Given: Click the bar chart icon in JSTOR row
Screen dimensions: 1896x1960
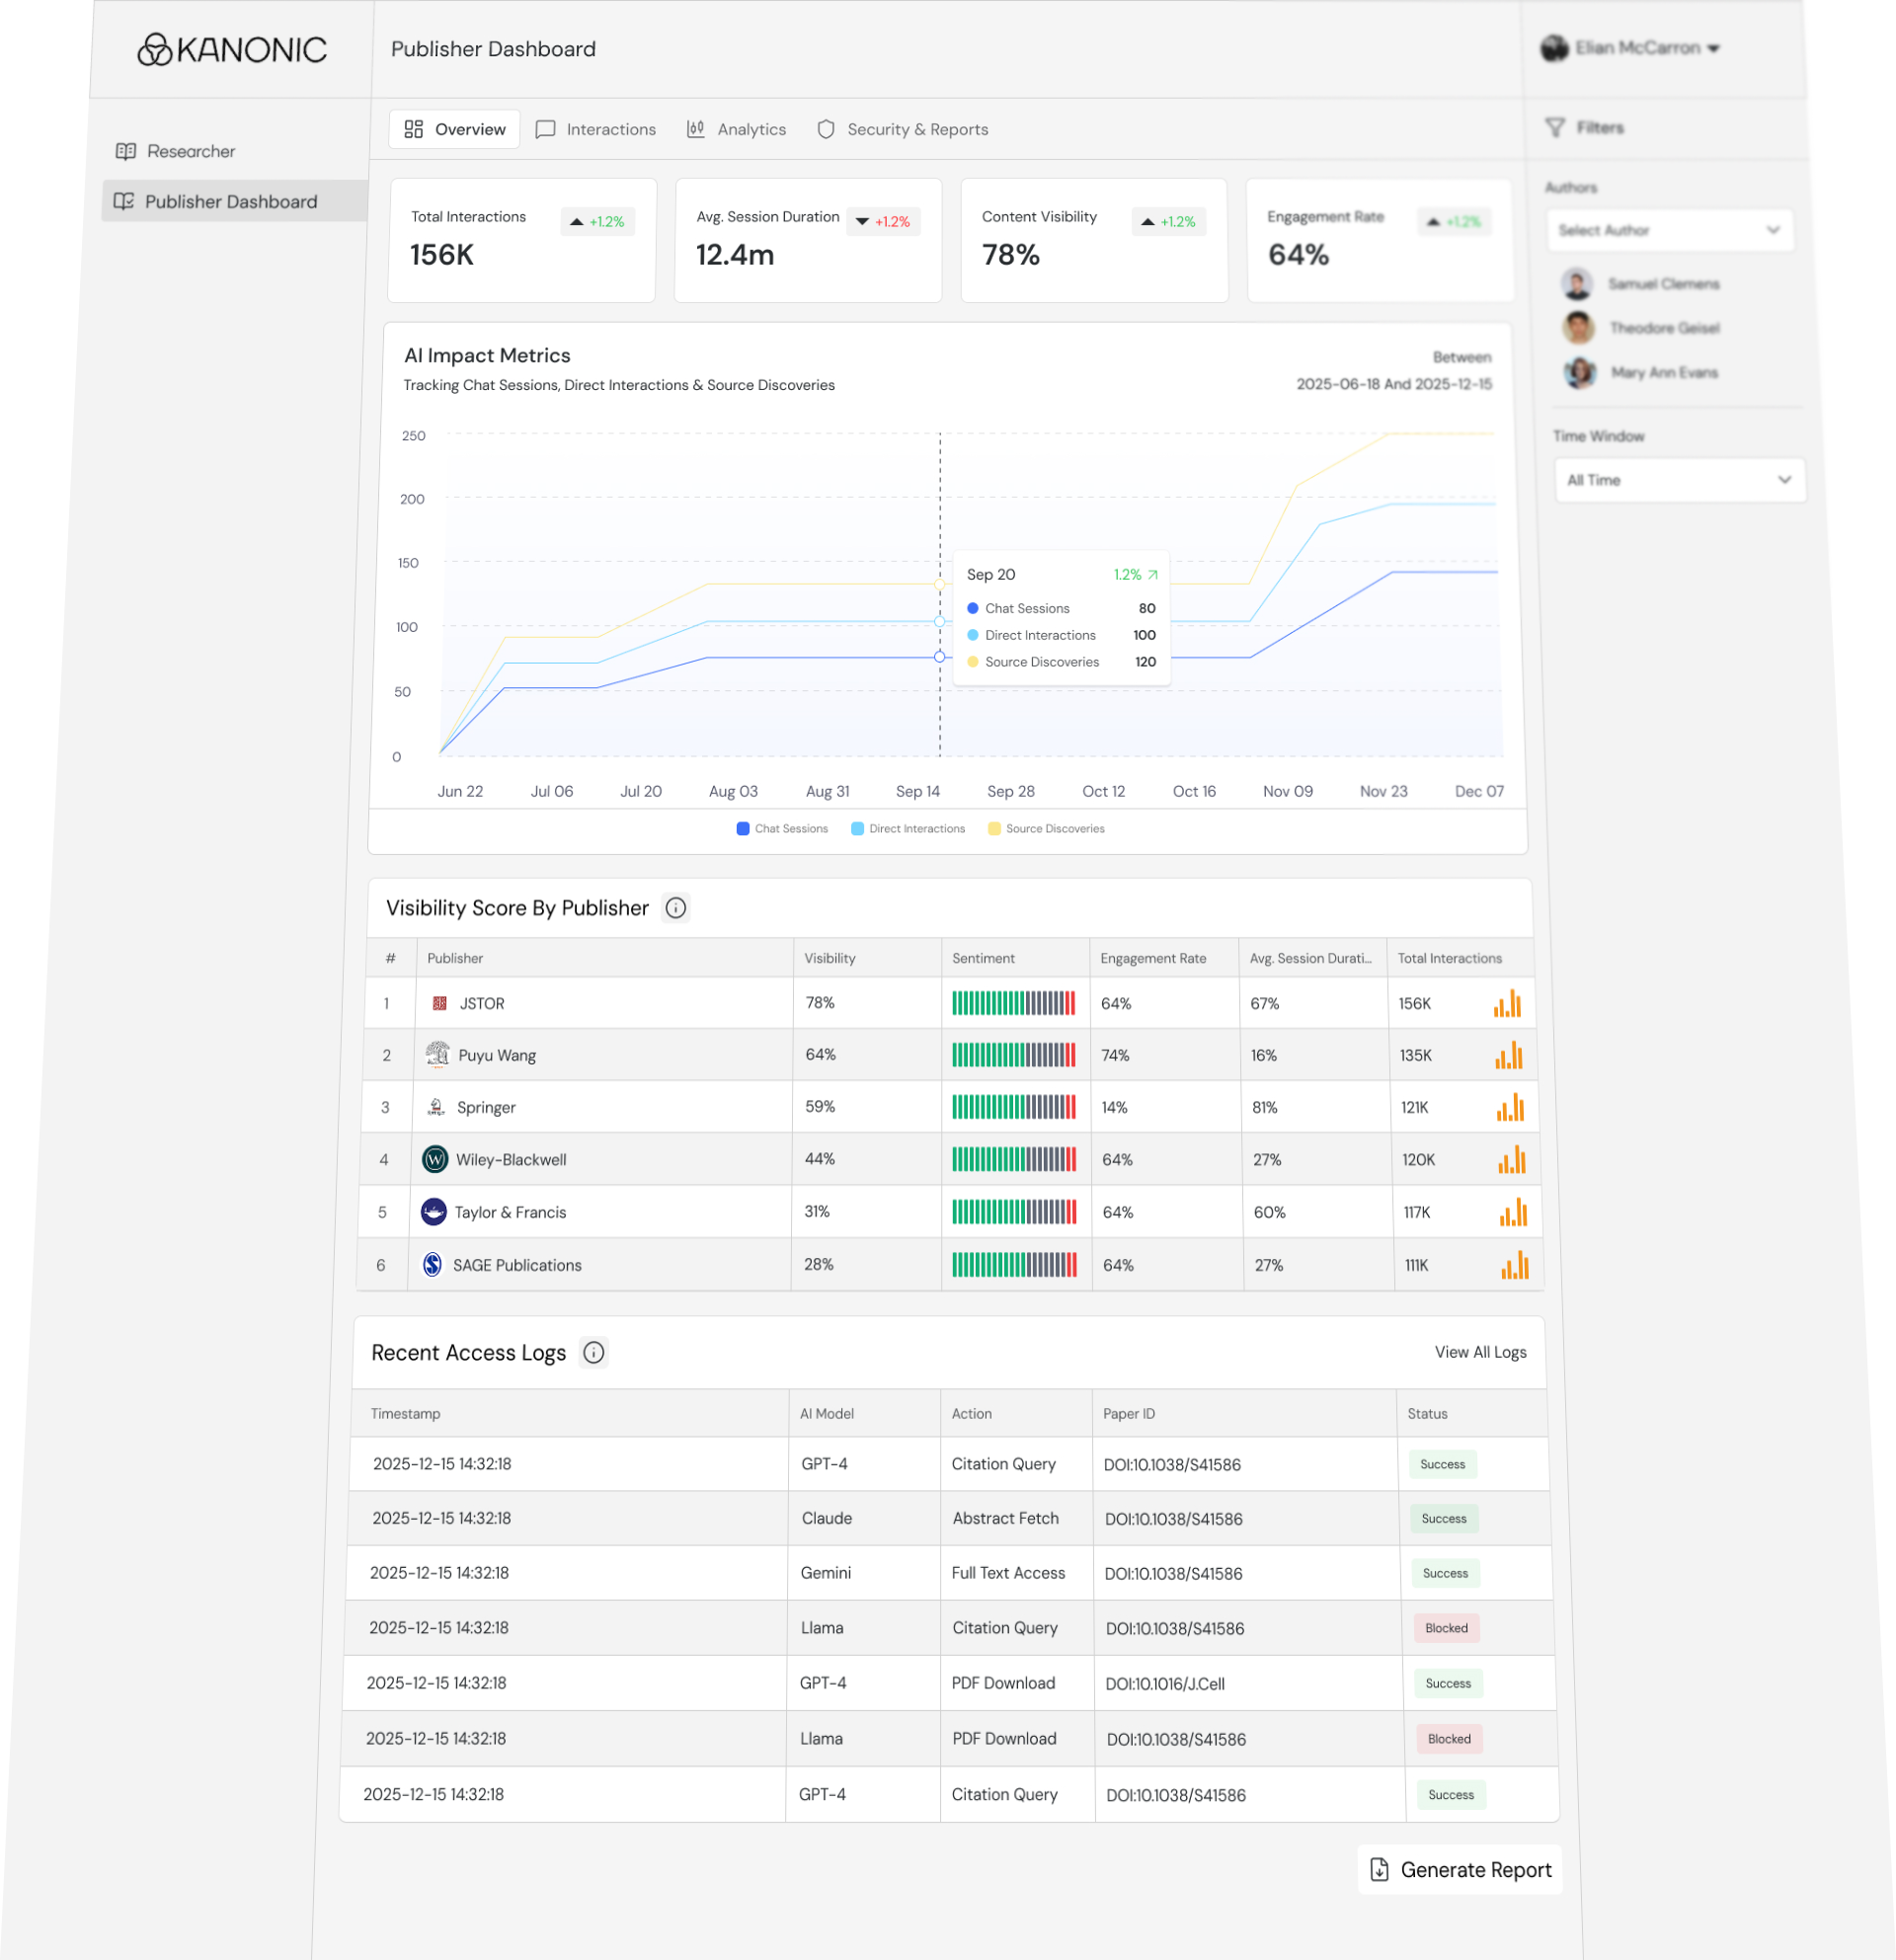Looking at the screenshot, I should 1507,1003.
